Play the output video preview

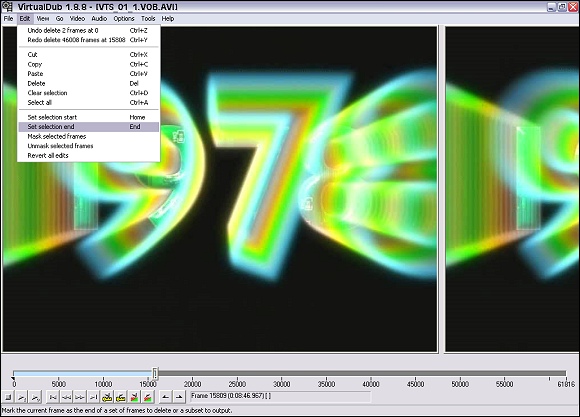tap(36, 397)
